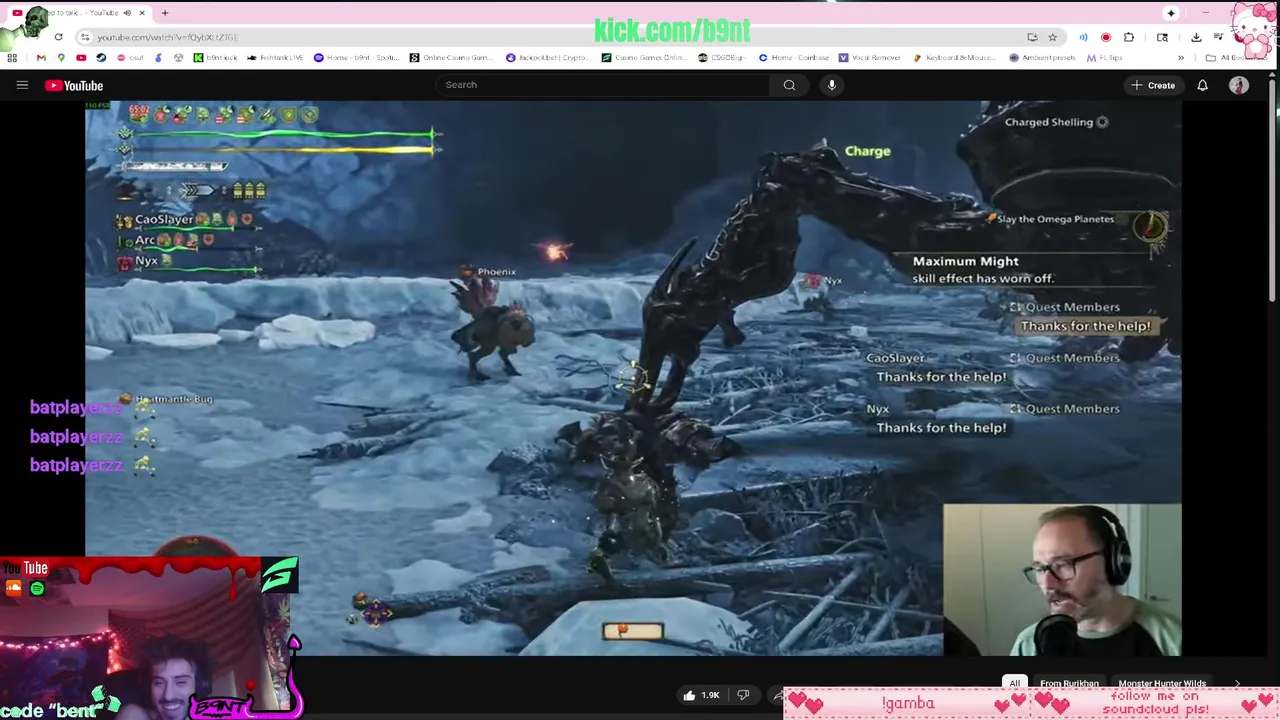Click the install/cast icon in the address bar
Viewport: 1280px width, 720px height.
pyautogui.click(x=1032, y=37)
